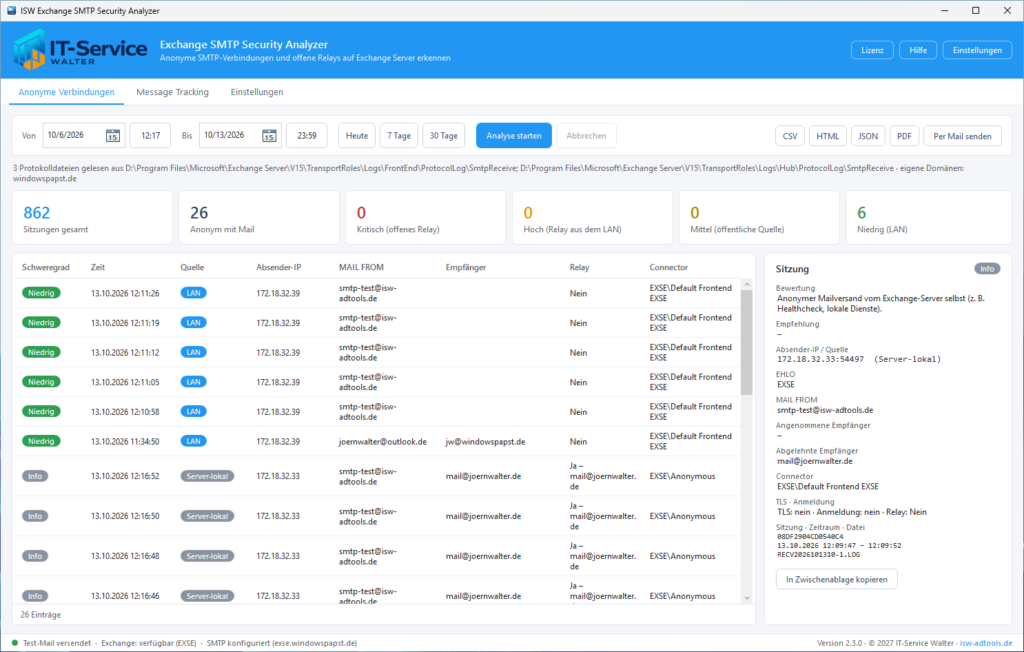Image resolution: width=1024 pixels, height=652 pixels.
Task: Click the Lizenz header button
Action: (x=872, y=50)
